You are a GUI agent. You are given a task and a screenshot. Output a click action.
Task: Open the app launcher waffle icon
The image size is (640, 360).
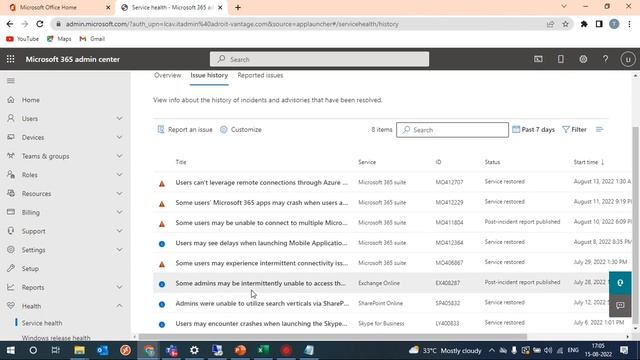coord(11,59)
